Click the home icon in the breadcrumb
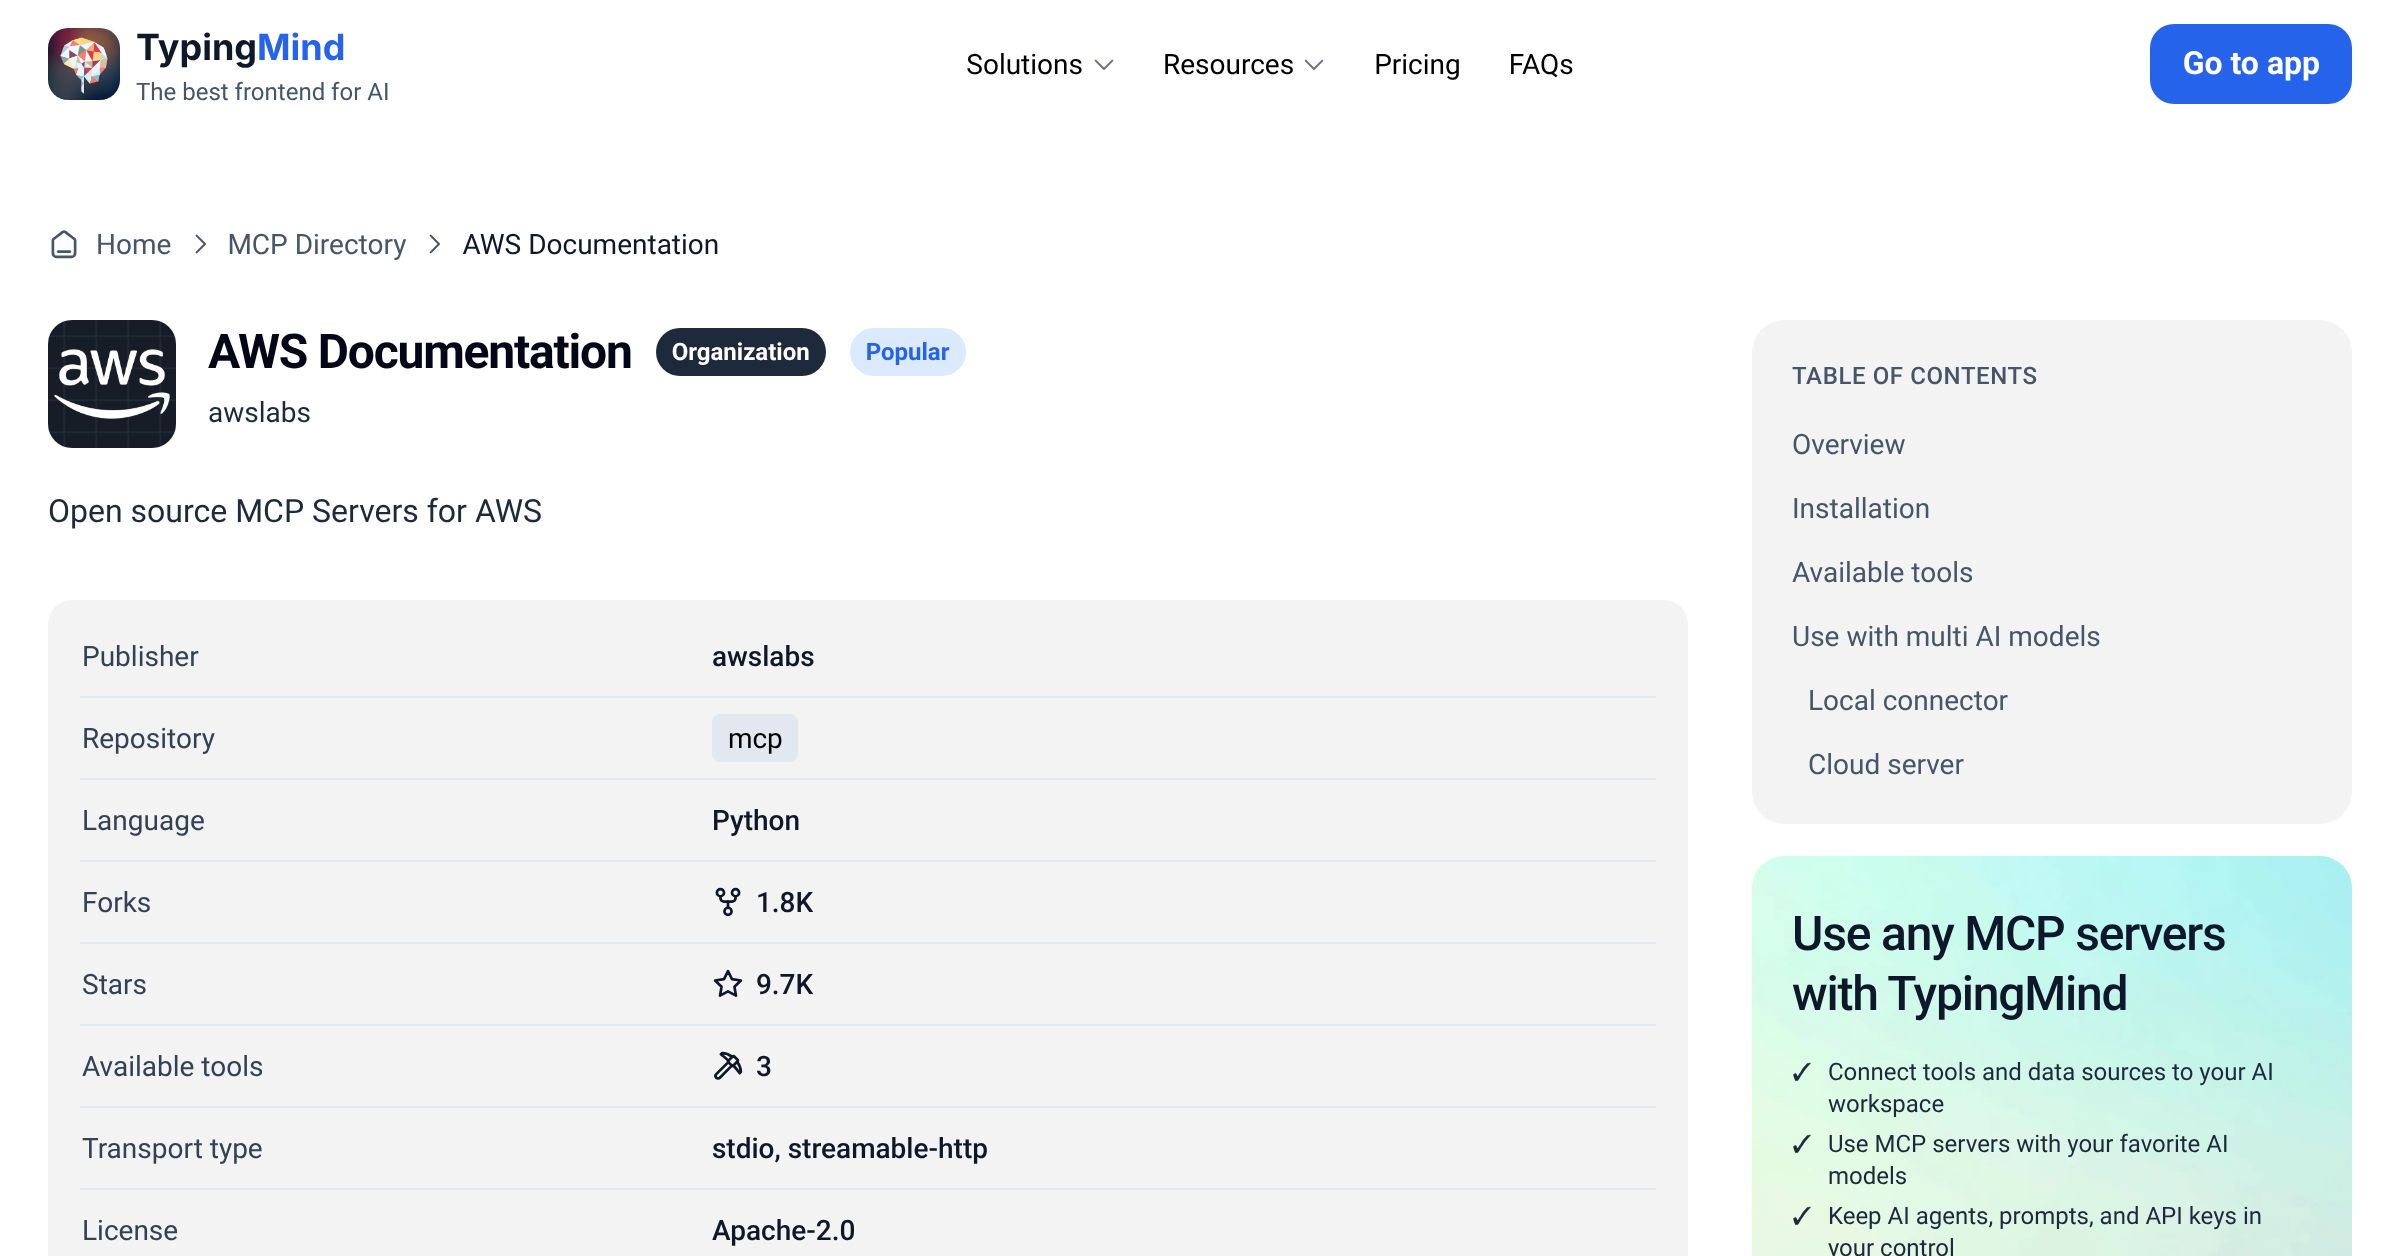2400x1256 pixels. pyautogui.click(x=64, y=245)
